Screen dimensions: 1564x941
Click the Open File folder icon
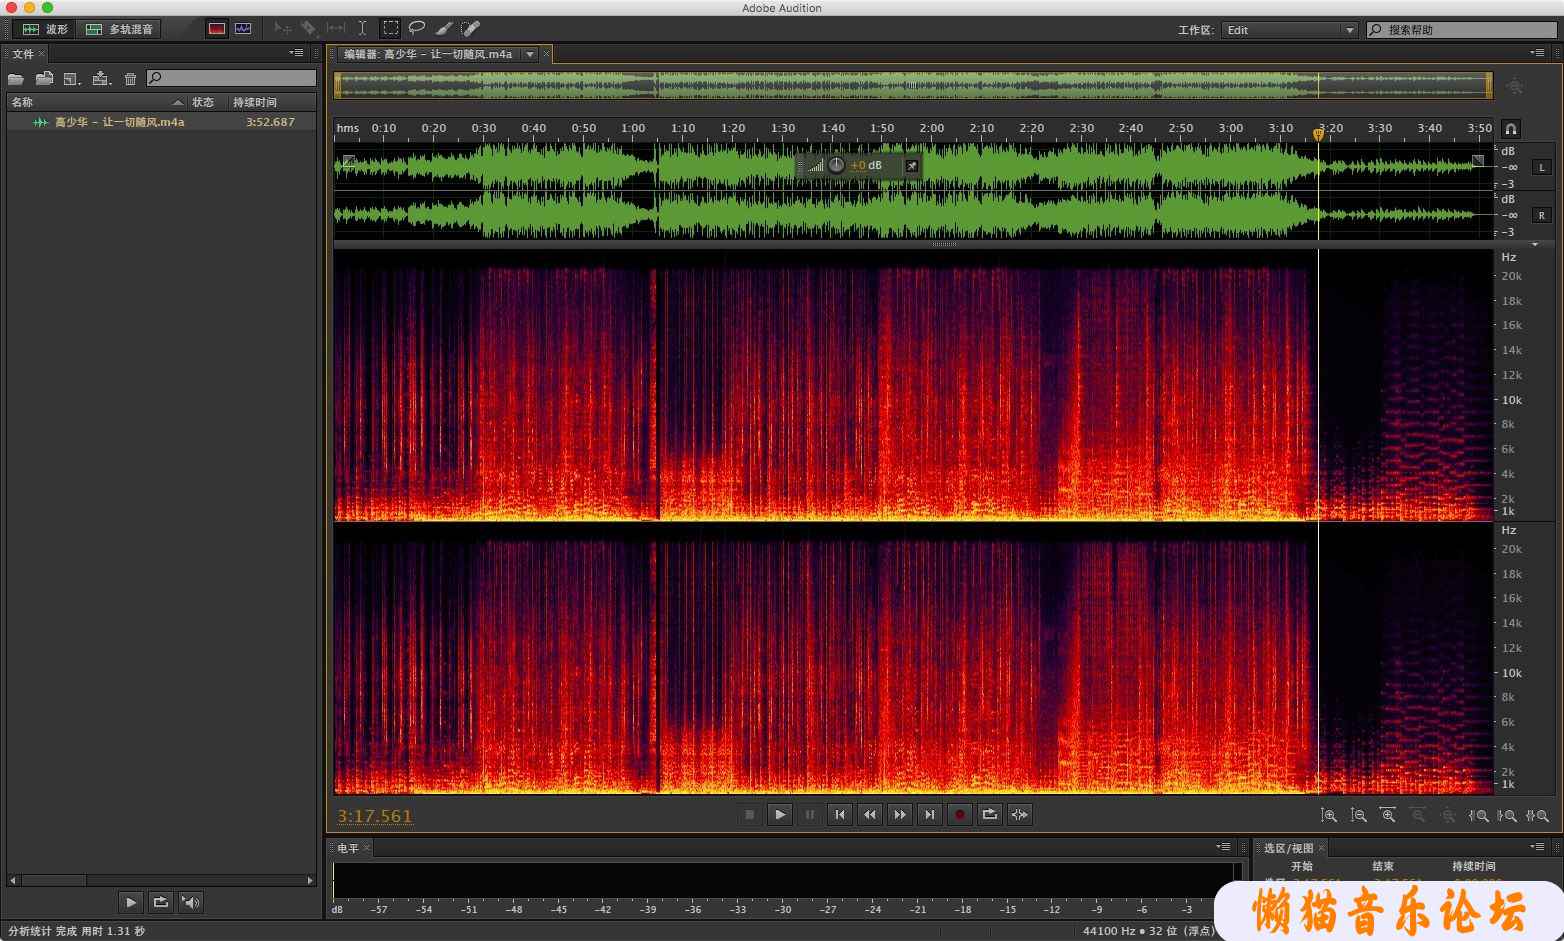tap(16, 79)
